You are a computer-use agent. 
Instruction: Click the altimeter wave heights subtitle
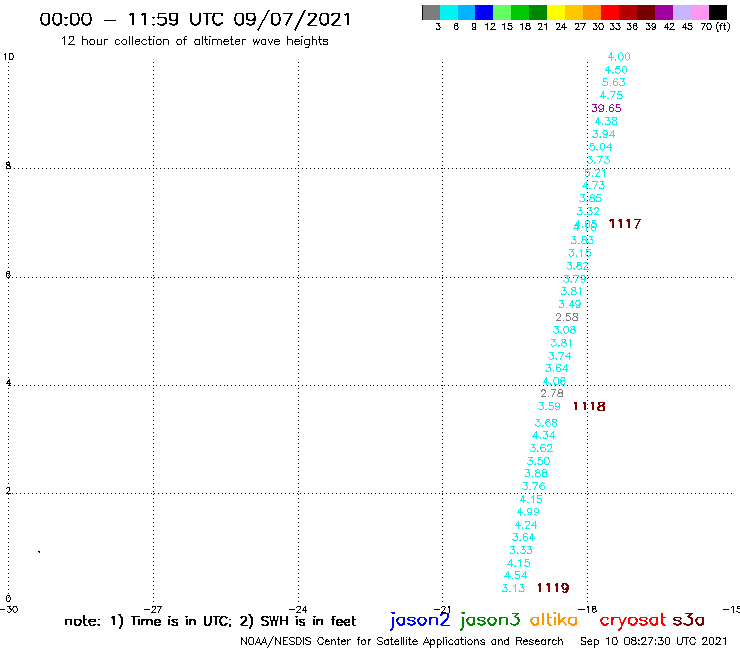194,42
